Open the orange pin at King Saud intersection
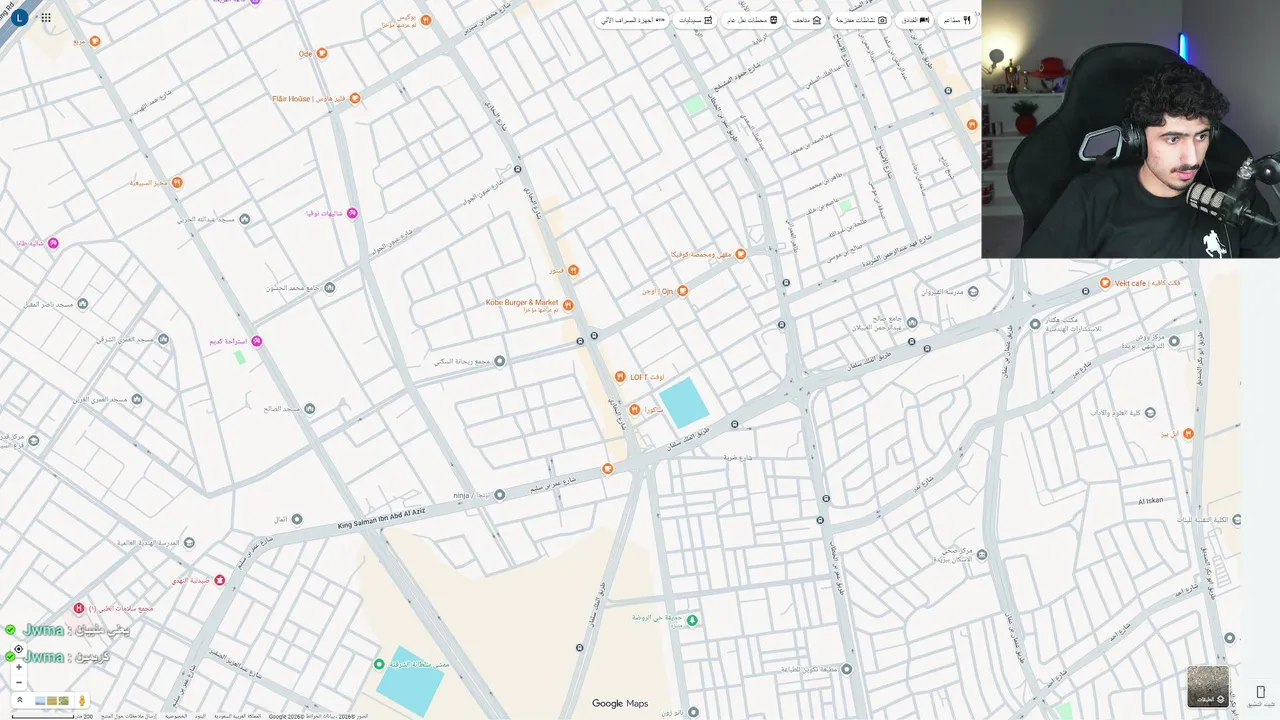This screenshot has width=1280, height=720. pyautogui.click(x=607, y=469)
